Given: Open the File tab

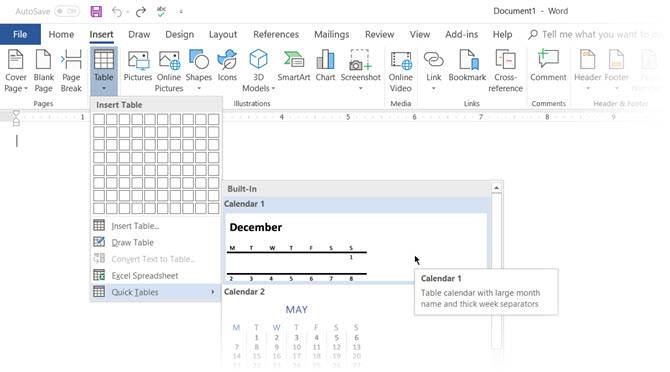Looking at the screenshot, I should 20,34.
